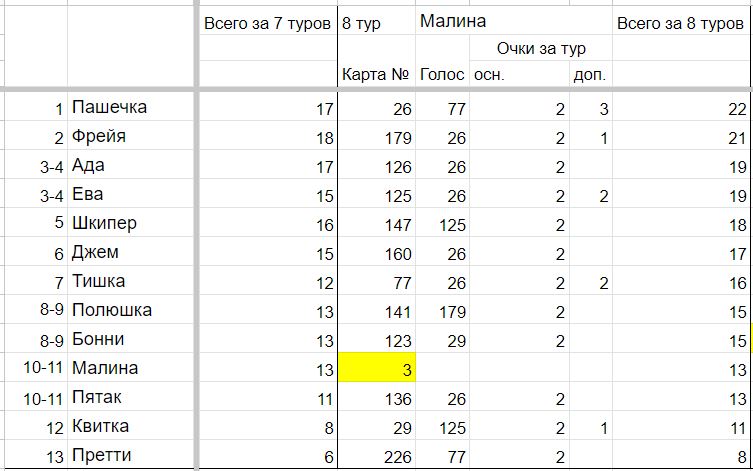
Task: Click the 'Всего за 7 туров' header cell
Action: (x=267, y=21)
